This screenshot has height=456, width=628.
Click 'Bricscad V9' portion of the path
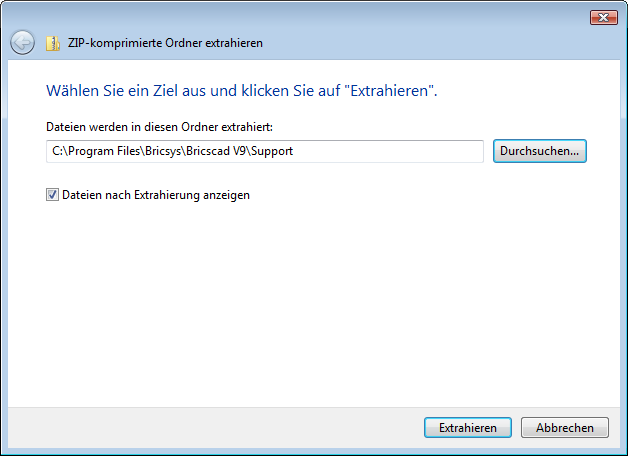(x=215, y=151)
